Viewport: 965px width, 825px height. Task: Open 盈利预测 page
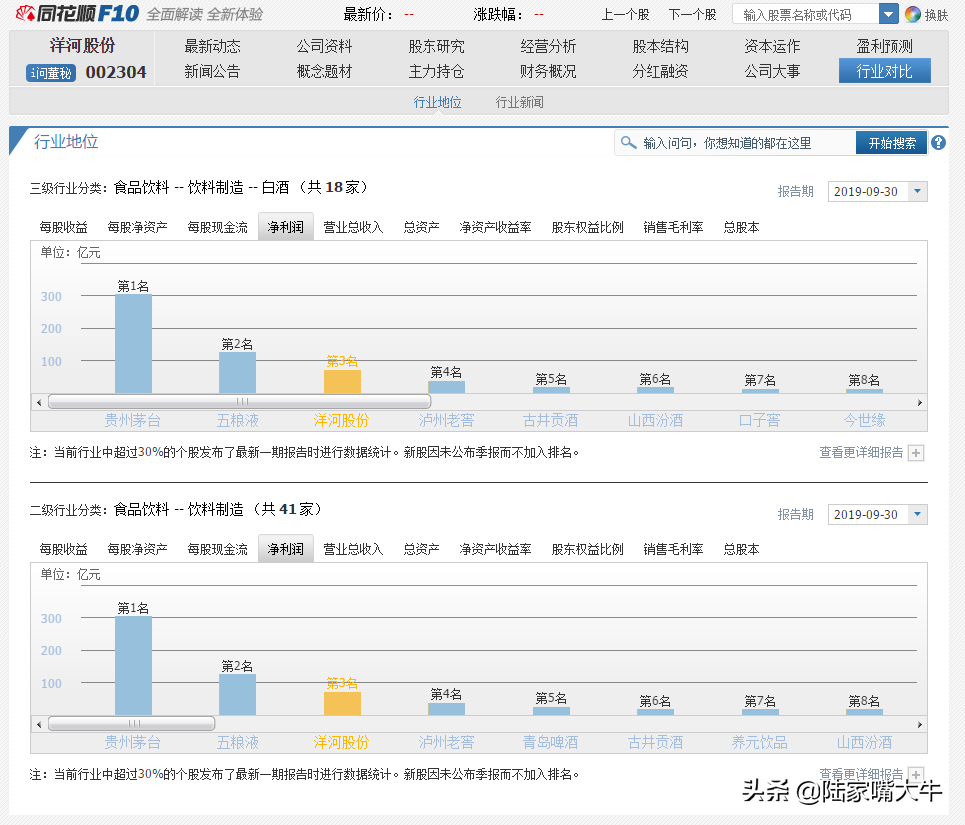pos(884,46)
